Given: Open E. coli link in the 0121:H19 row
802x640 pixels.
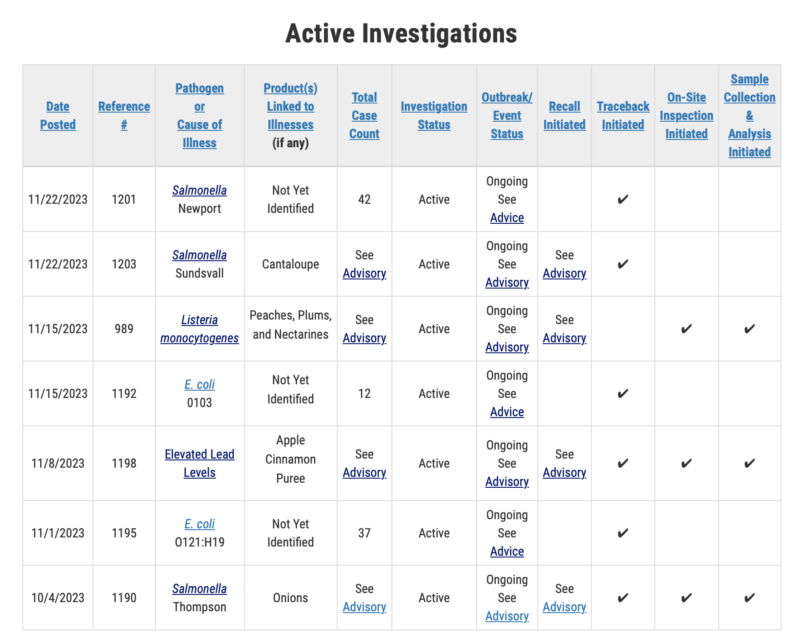Looking at the screenshot, I should [x=199, y=524].
